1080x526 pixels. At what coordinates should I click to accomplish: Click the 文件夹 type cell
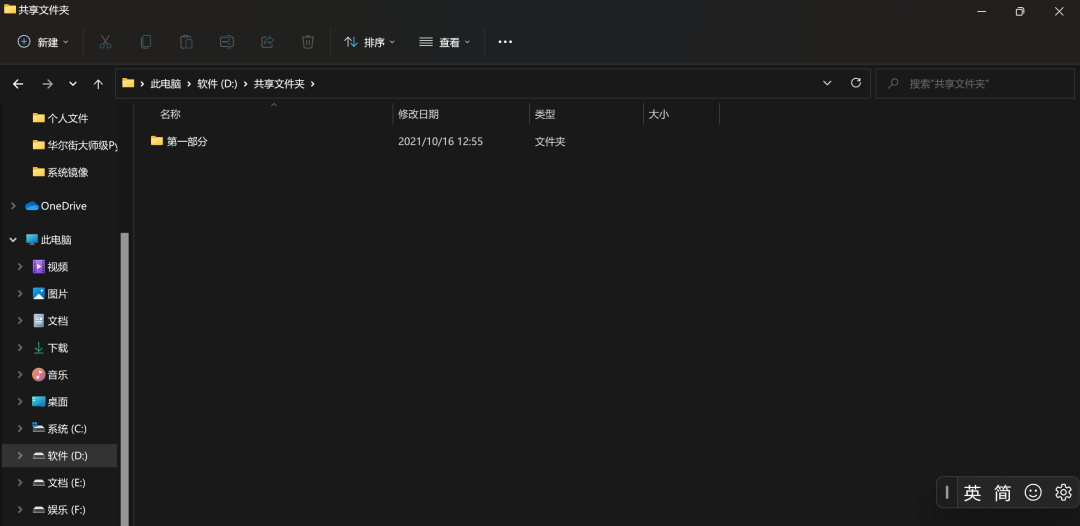point(550,141)
